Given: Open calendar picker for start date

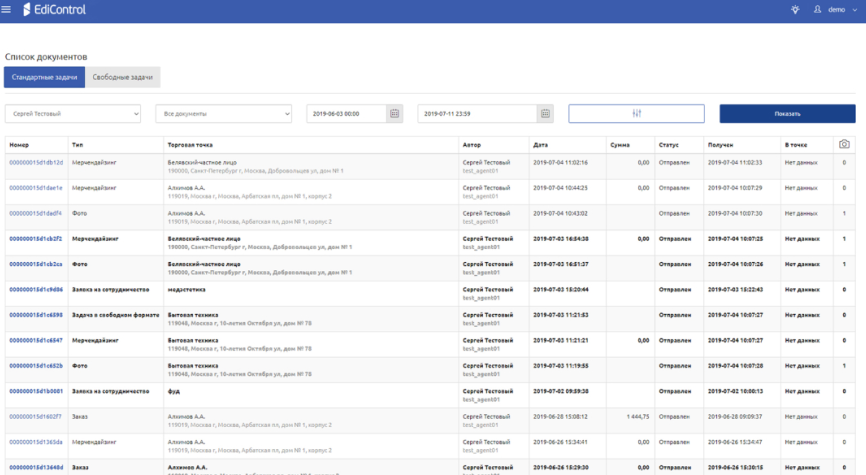Looking at the screenshot, I should (x=395, y=114).
